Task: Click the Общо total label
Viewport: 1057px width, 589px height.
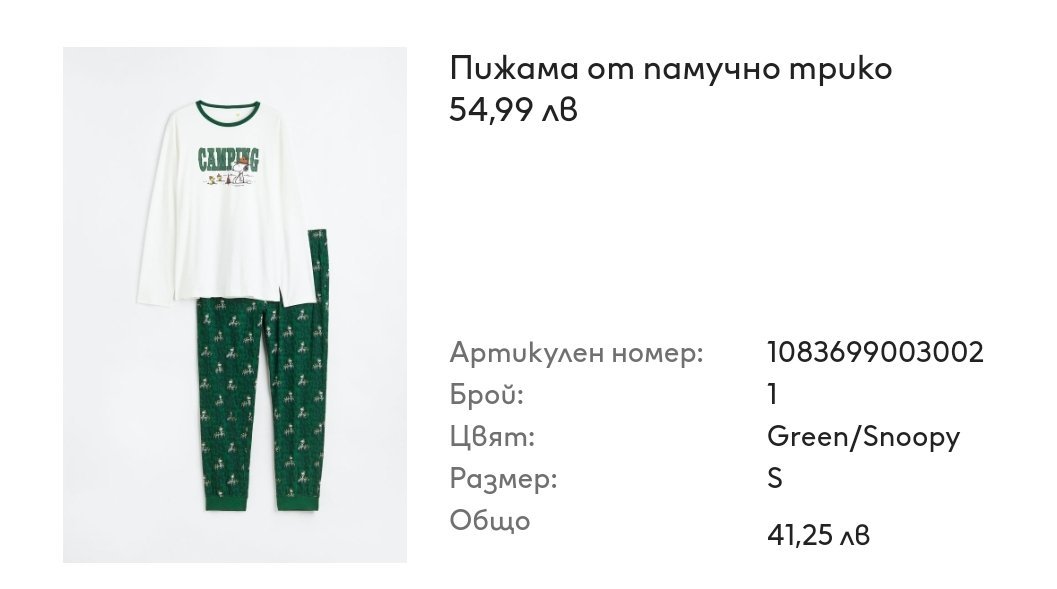Action: coord(490,521)
